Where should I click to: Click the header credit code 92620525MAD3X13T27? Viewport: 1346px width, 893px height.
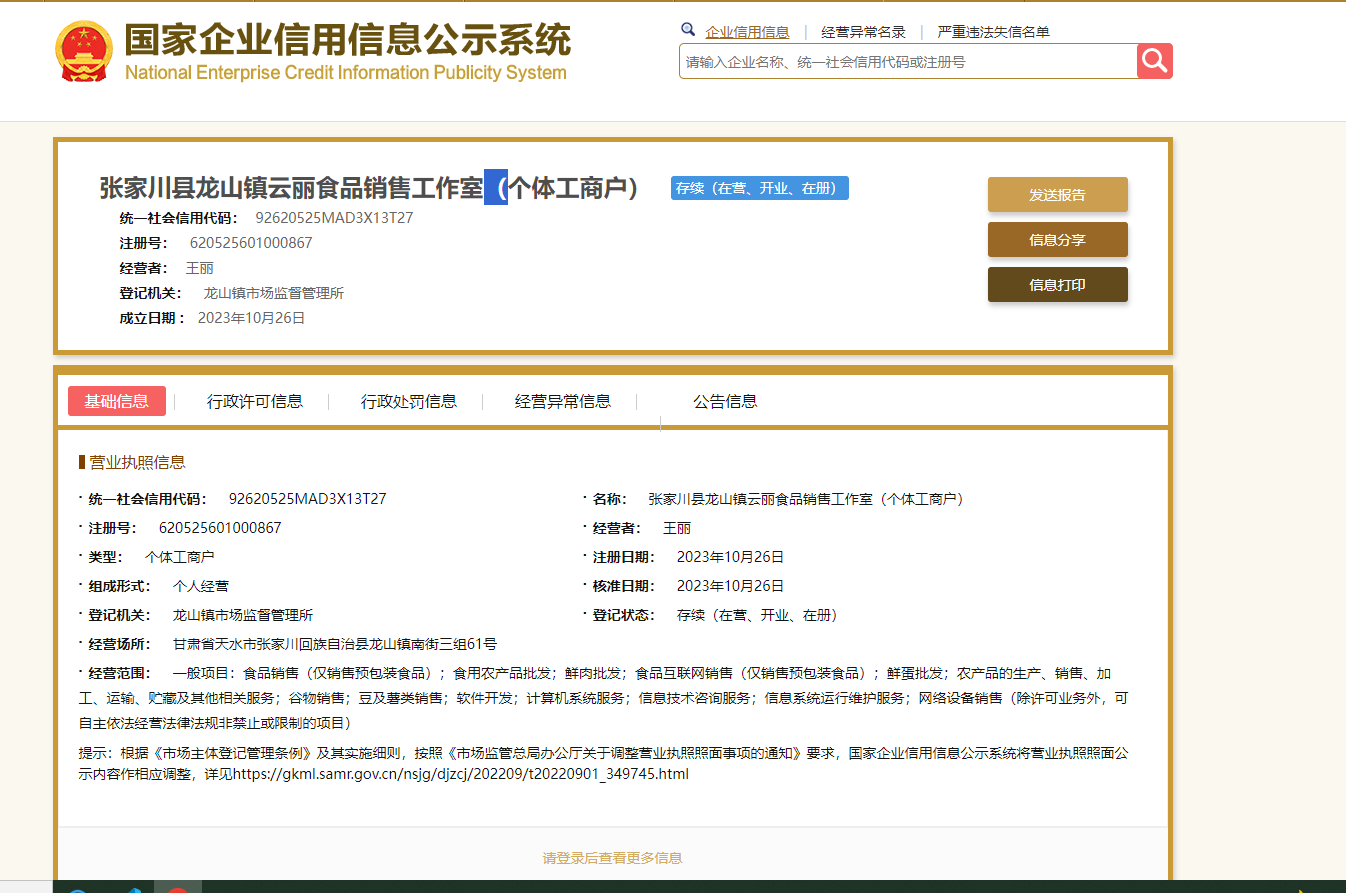[x=334, y=217]
